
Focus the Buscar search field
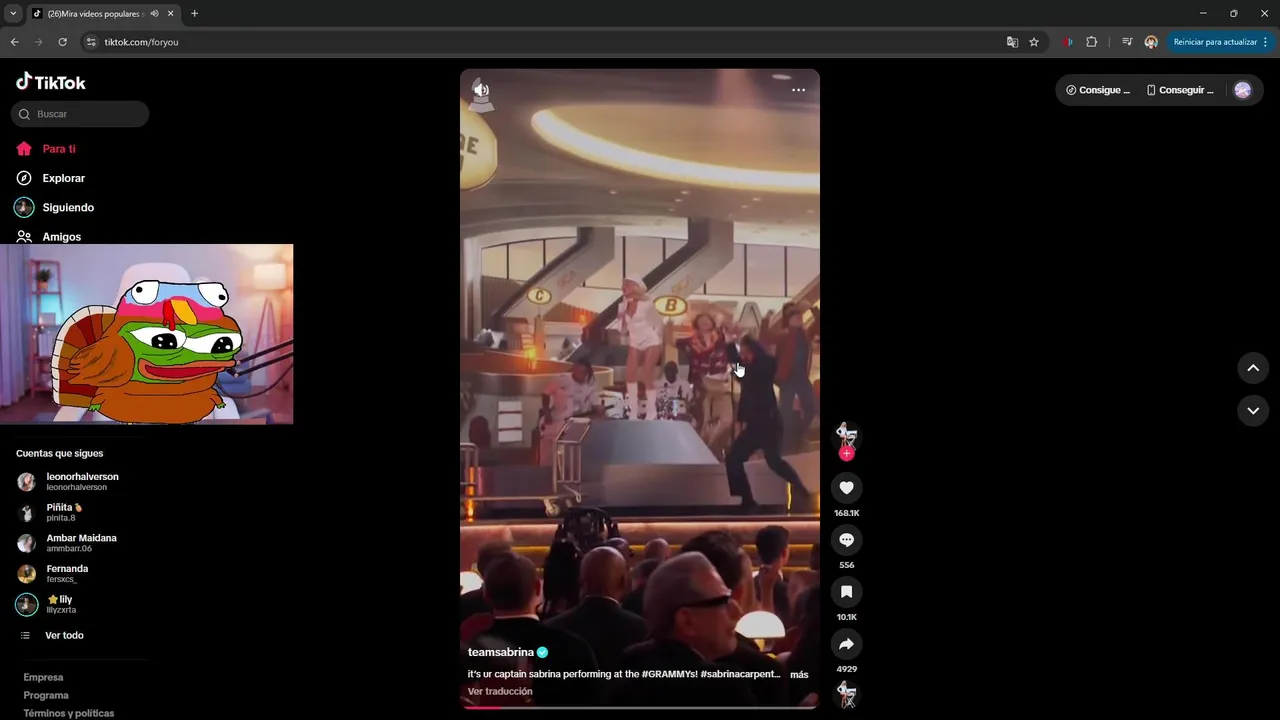tap(80, 114)
